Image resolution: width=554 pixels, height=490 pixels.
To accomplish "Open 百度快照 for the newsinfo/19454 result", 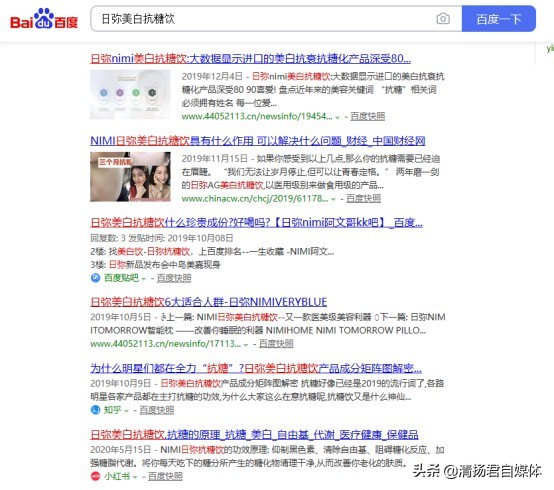I will pos(367,116).
